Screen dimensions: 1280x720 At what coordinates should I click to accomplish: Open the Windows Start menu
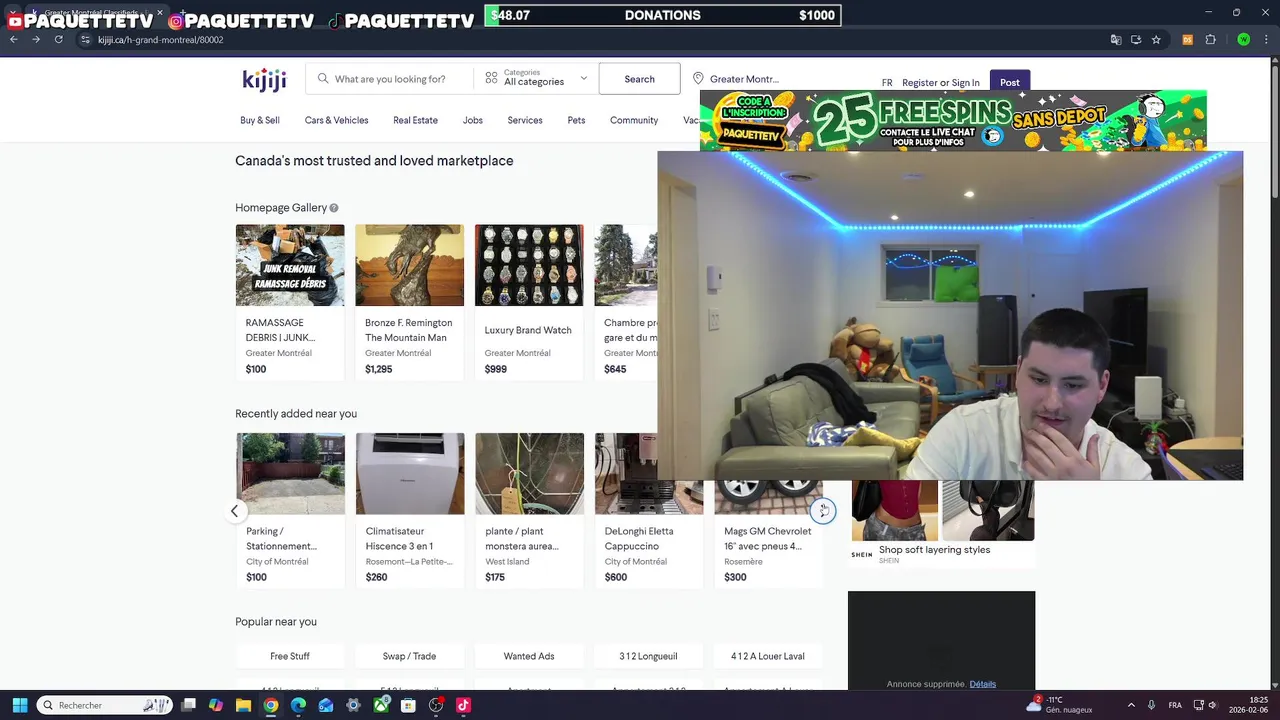[20, 705]
